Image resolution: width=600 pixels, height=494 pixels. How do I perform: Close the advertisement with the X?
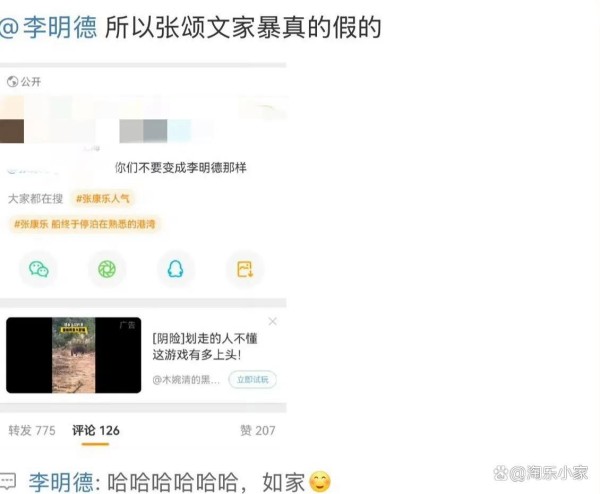(272, 321)
